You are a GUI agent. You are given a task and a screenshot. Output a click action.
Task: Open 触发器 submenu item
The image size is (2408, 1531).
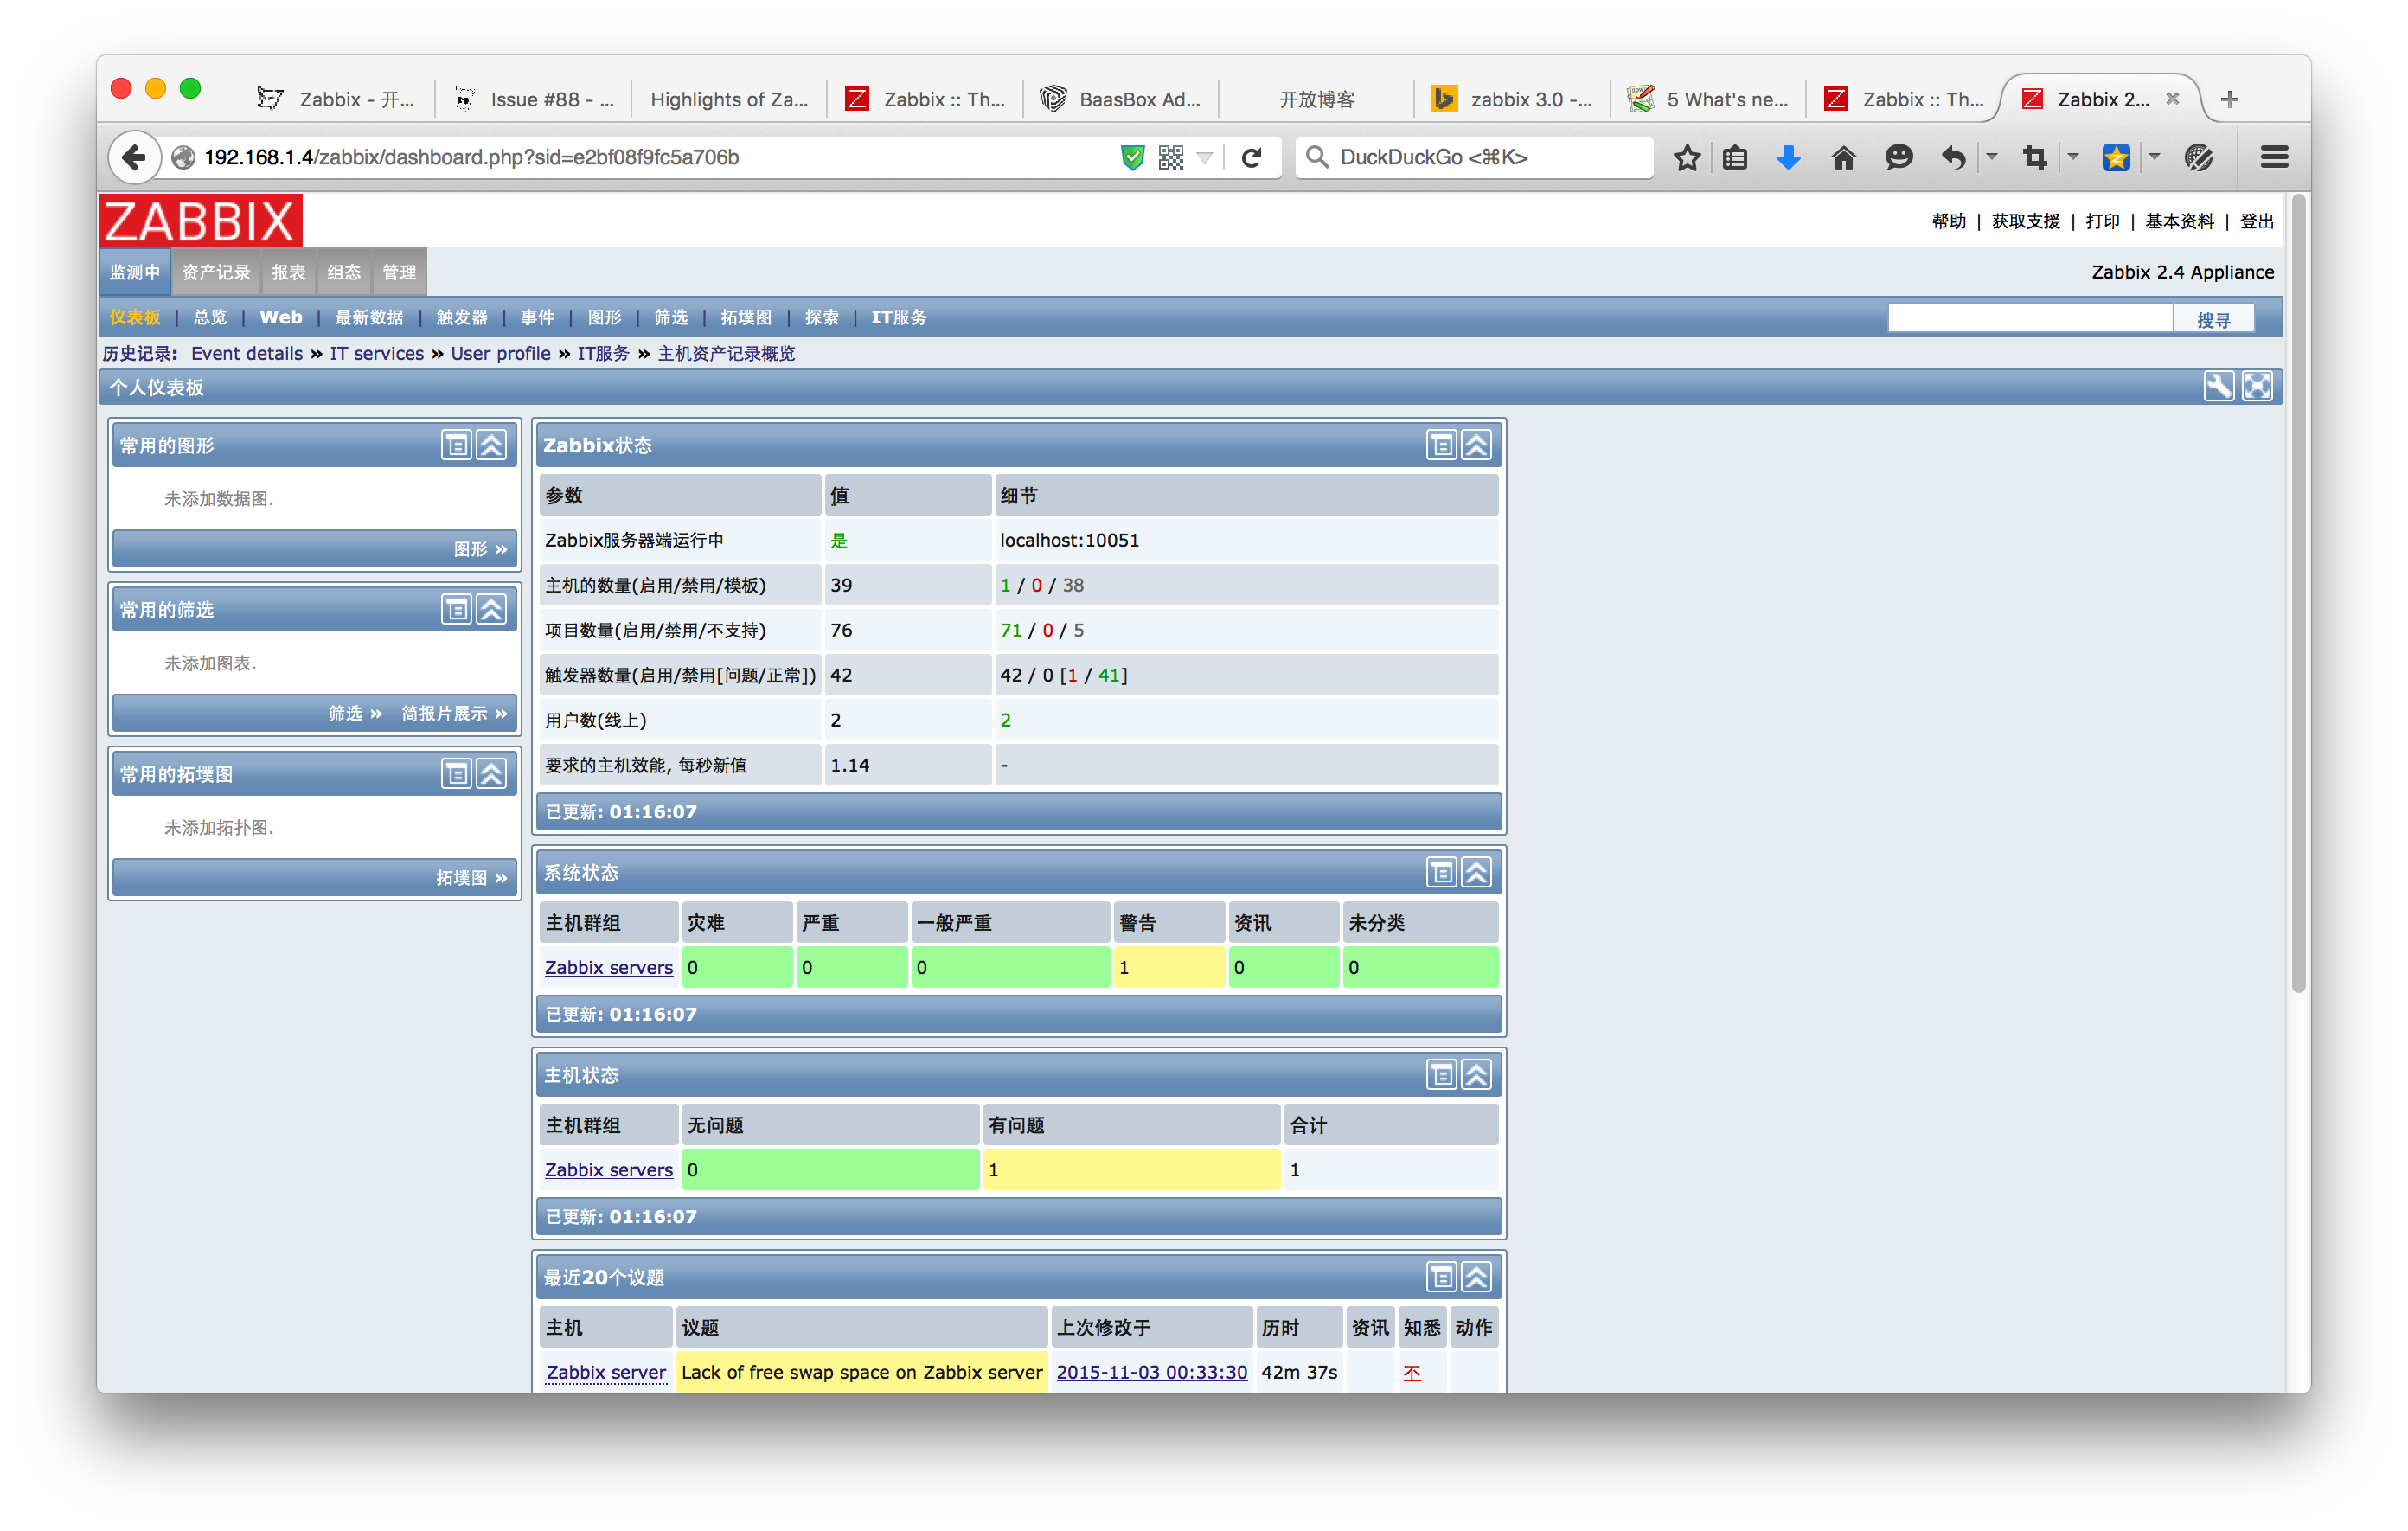point(462,317)
